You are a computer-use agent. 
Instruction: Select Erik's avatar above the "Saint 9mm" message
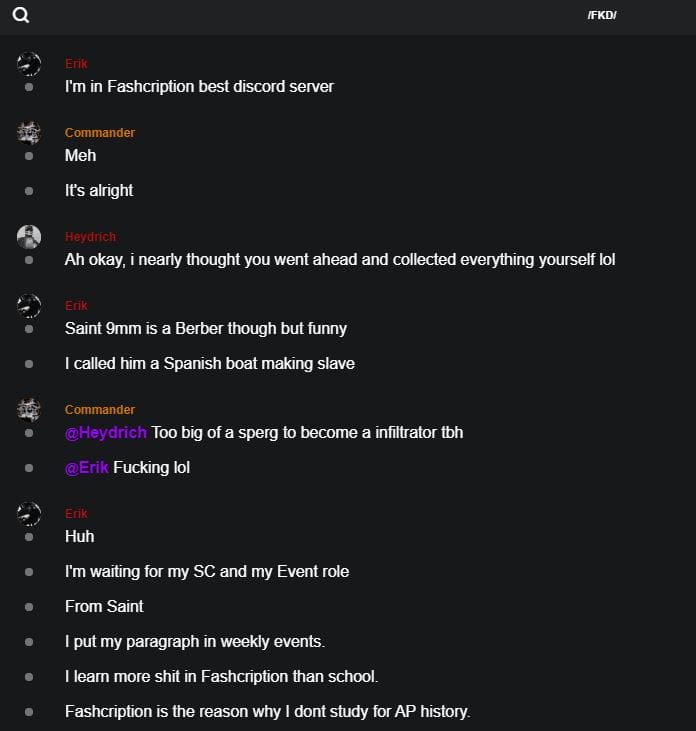point(29,305)
